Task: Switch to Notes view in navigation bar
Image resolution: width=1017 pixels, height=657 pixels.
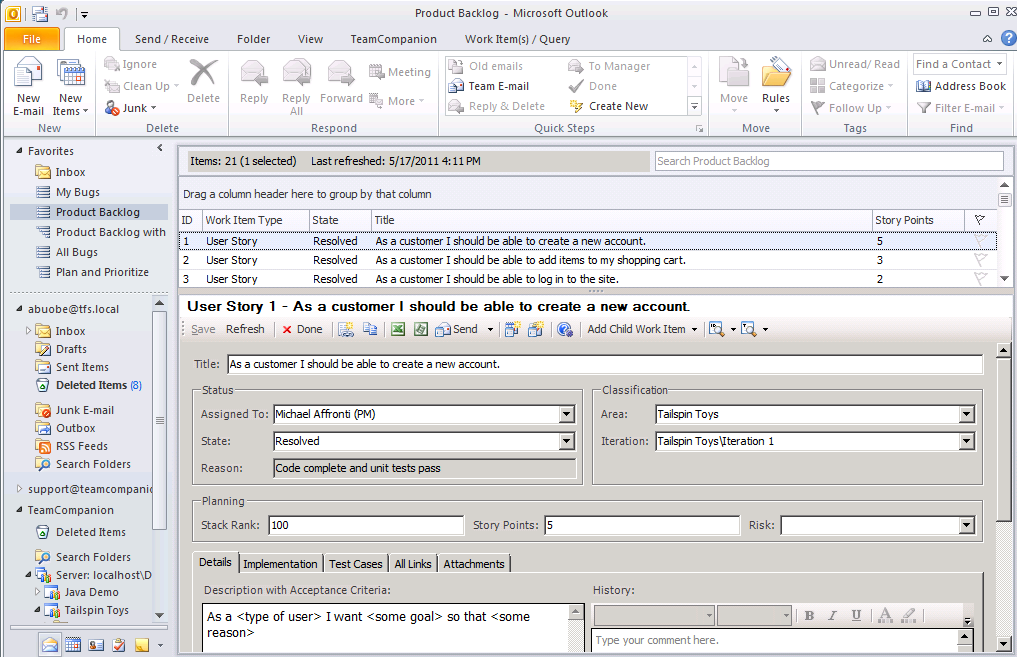Action: point(141,645)
